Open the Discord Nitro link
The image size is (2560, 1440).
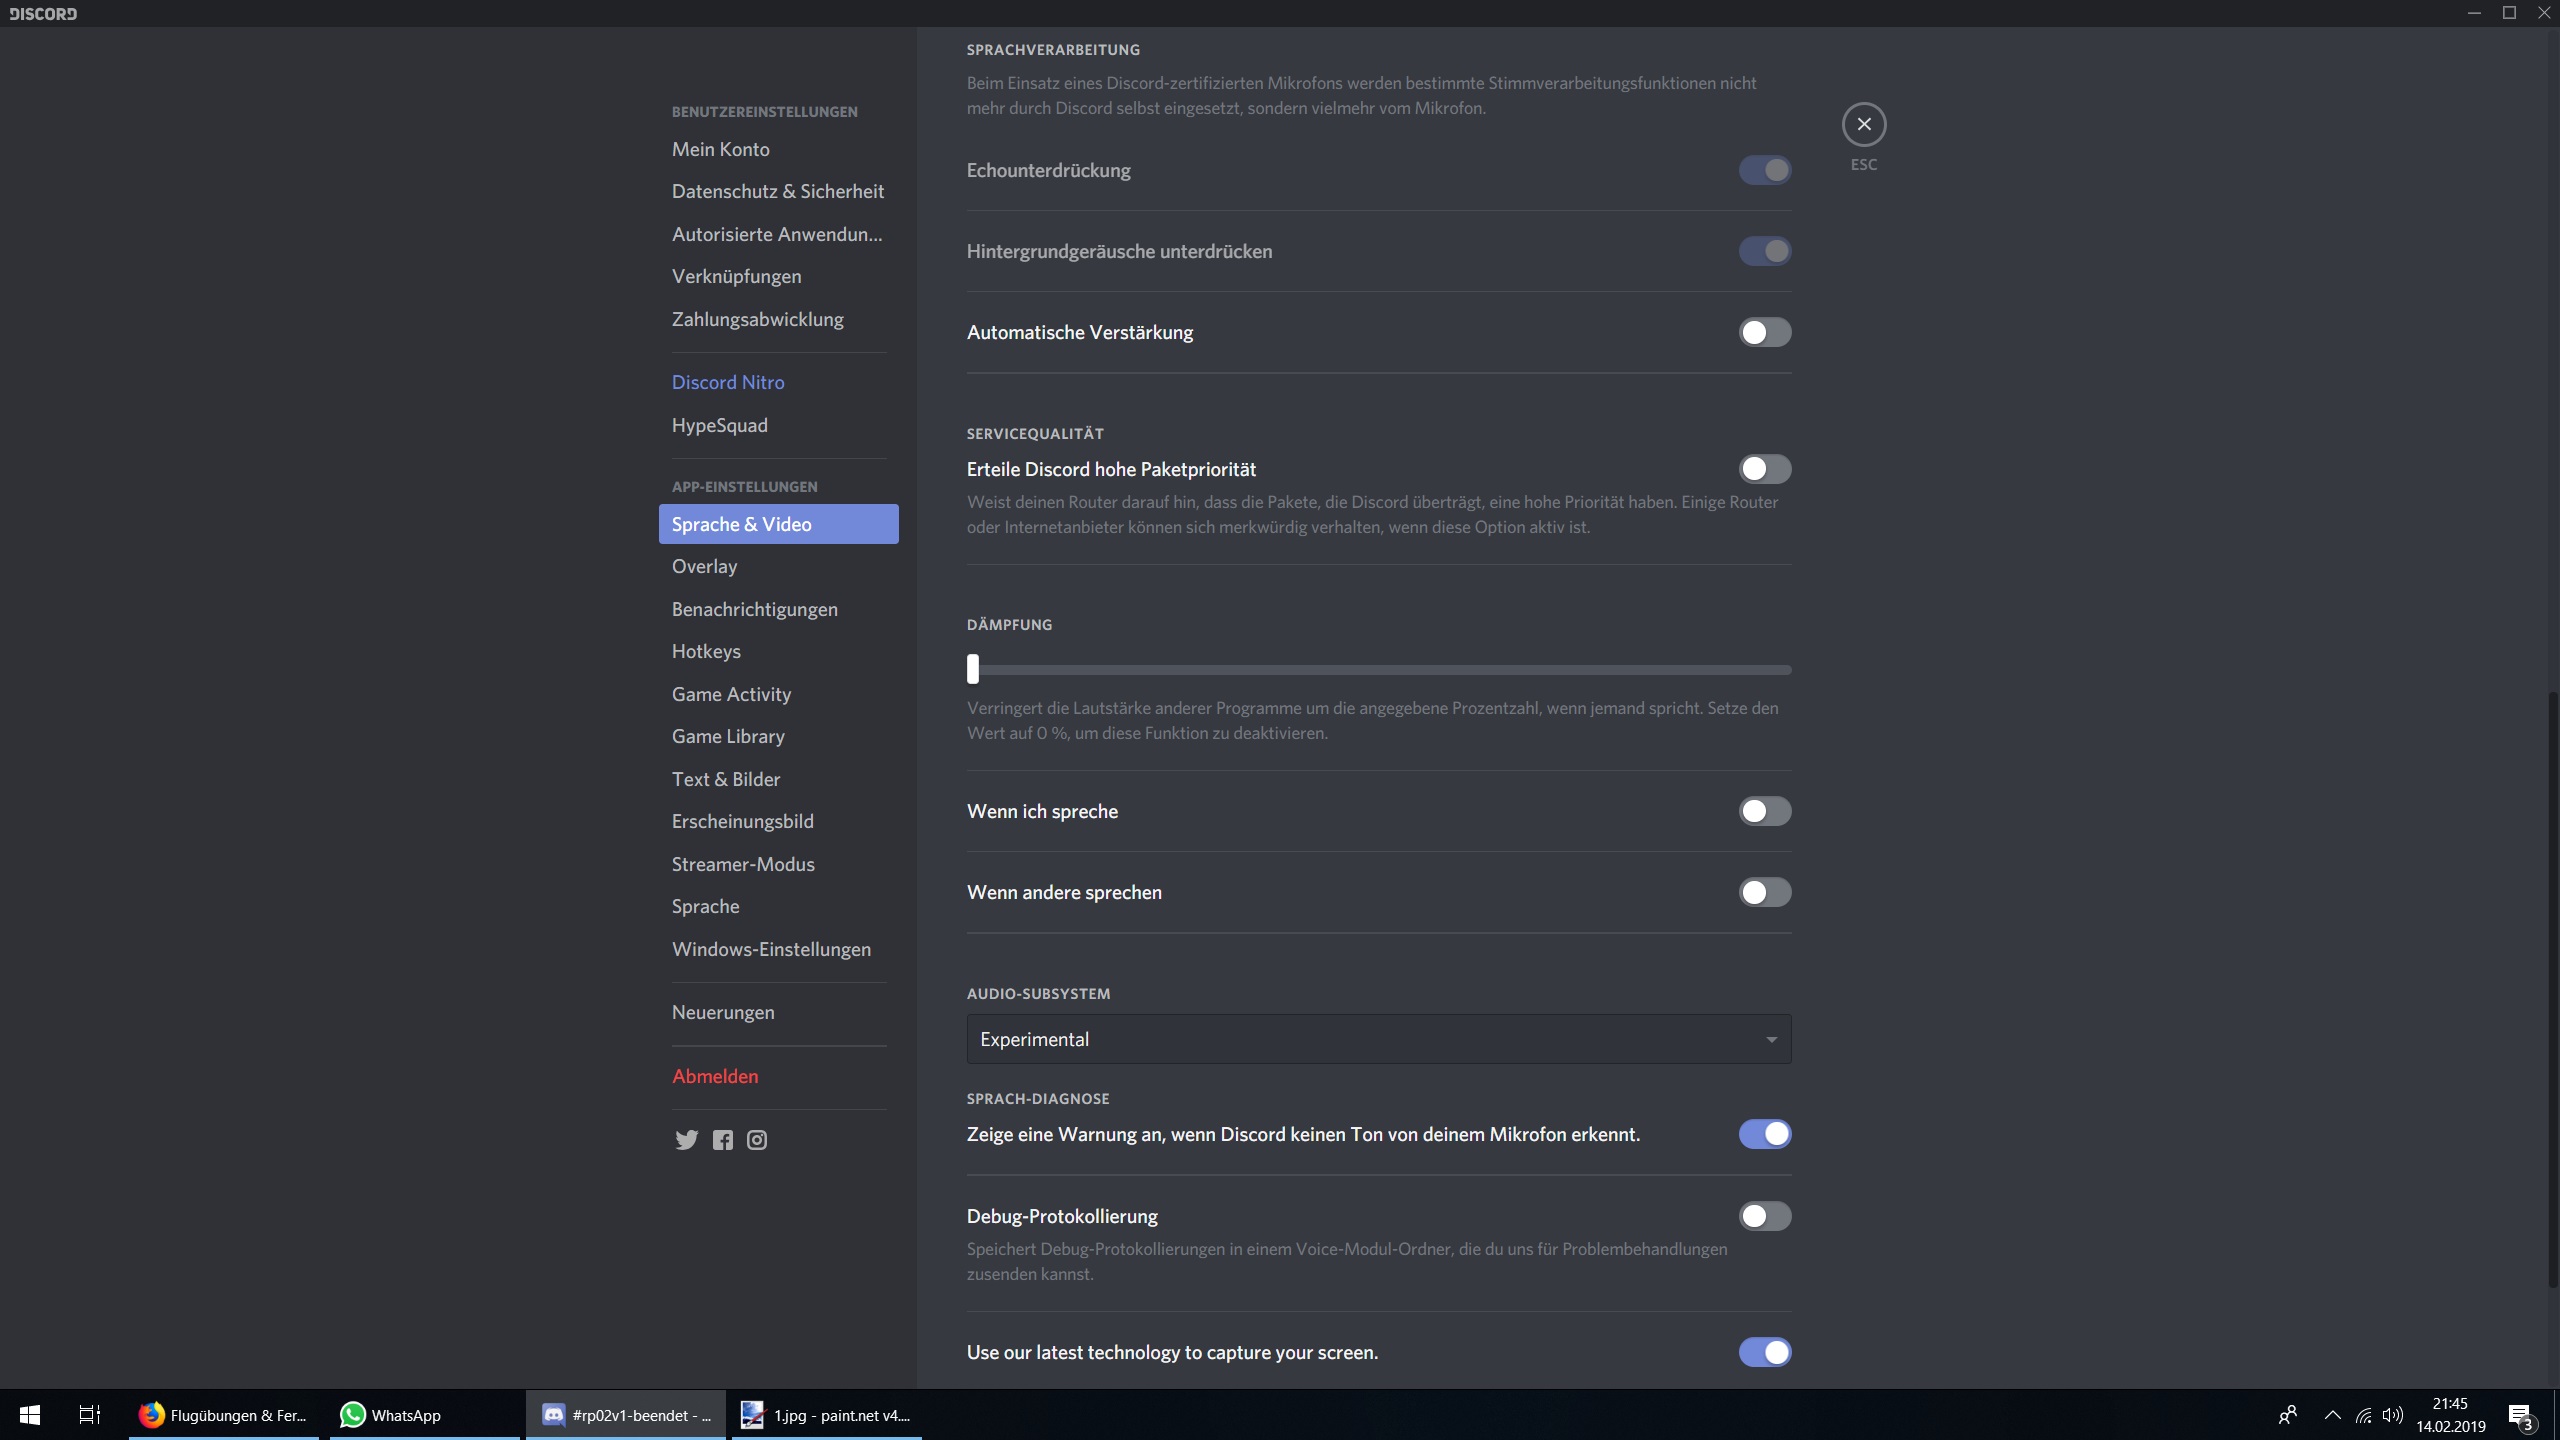(x=728, y=382)
